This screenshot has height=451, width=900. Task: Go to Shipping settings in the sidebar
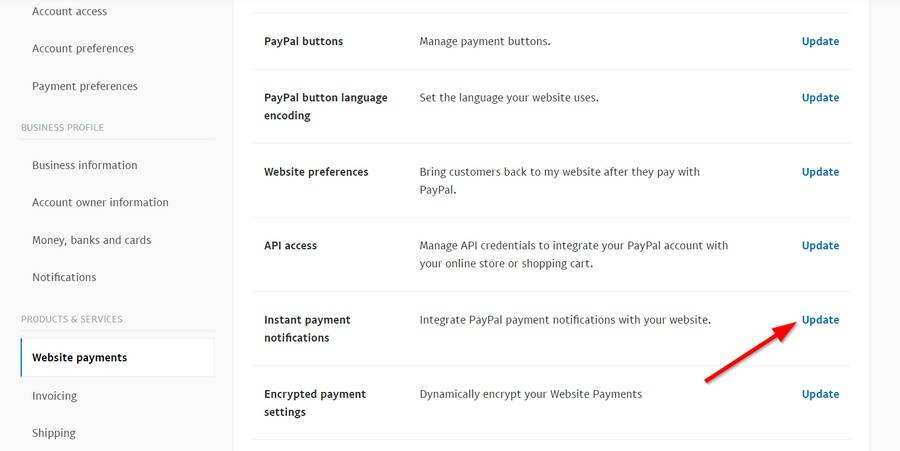[53, 433]
